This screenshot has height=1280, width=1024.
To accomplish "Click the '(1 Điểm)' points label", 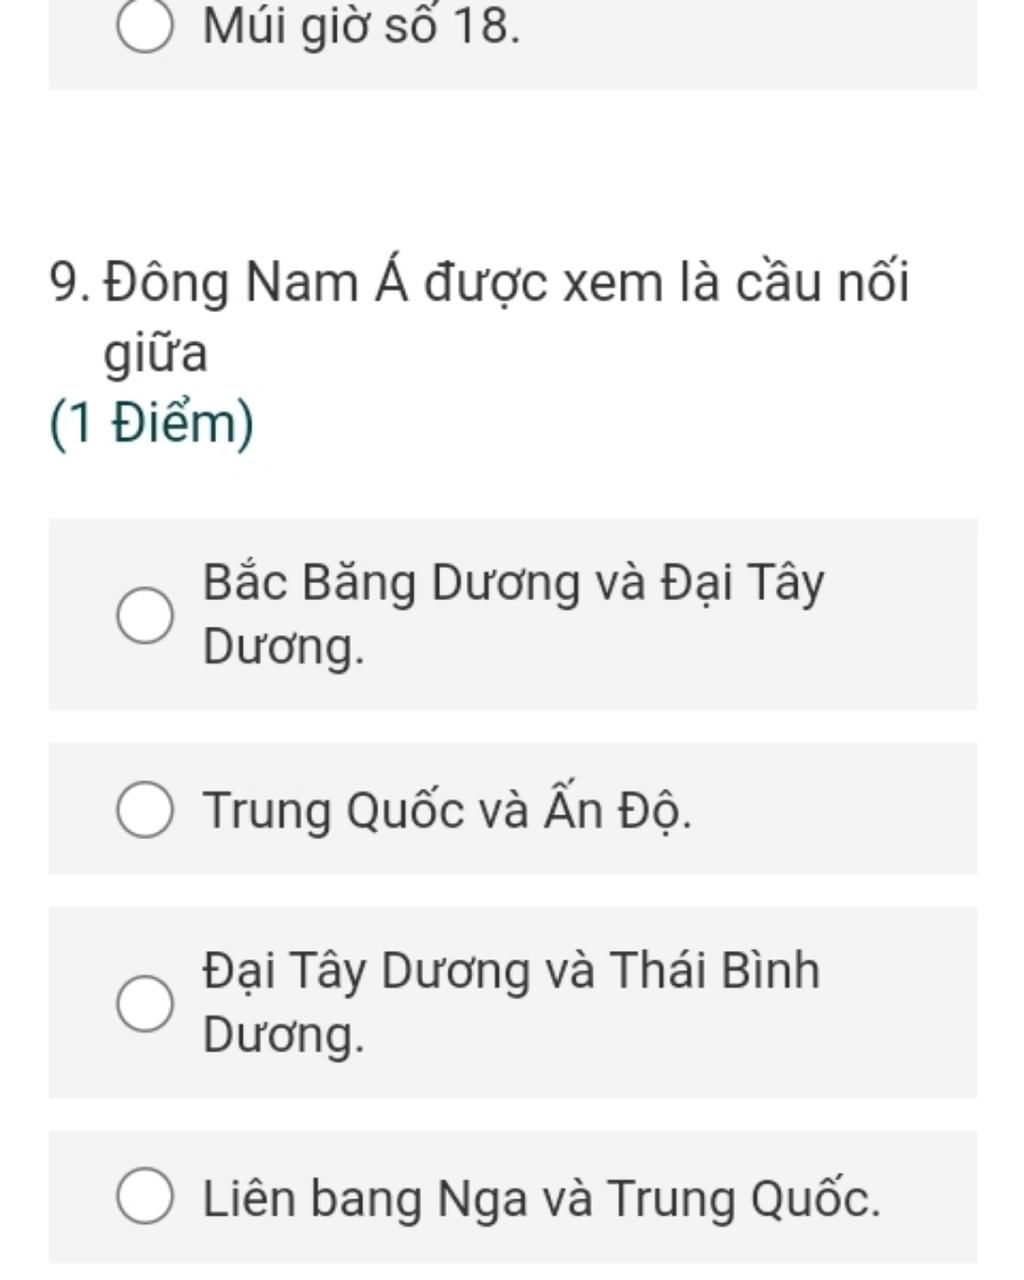I will point(152,424).
